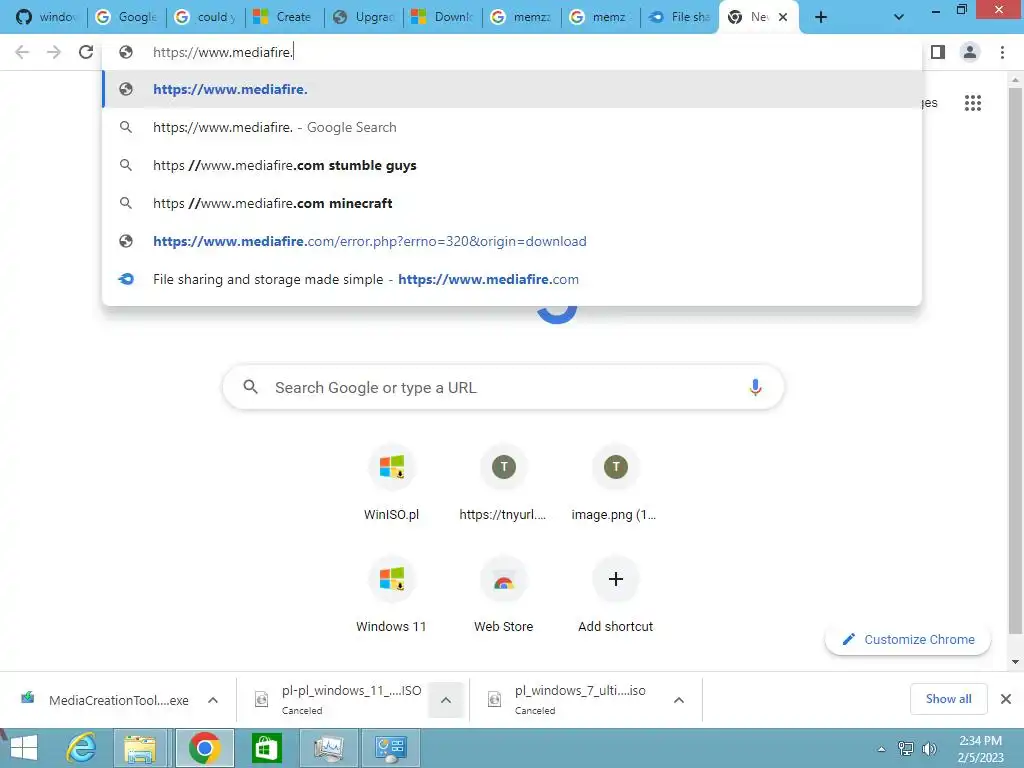The height and width of the screenshot is (768, 1024).
Task: Open the tab search chevron
Action: pyautogui.click(x=899, y=18)
